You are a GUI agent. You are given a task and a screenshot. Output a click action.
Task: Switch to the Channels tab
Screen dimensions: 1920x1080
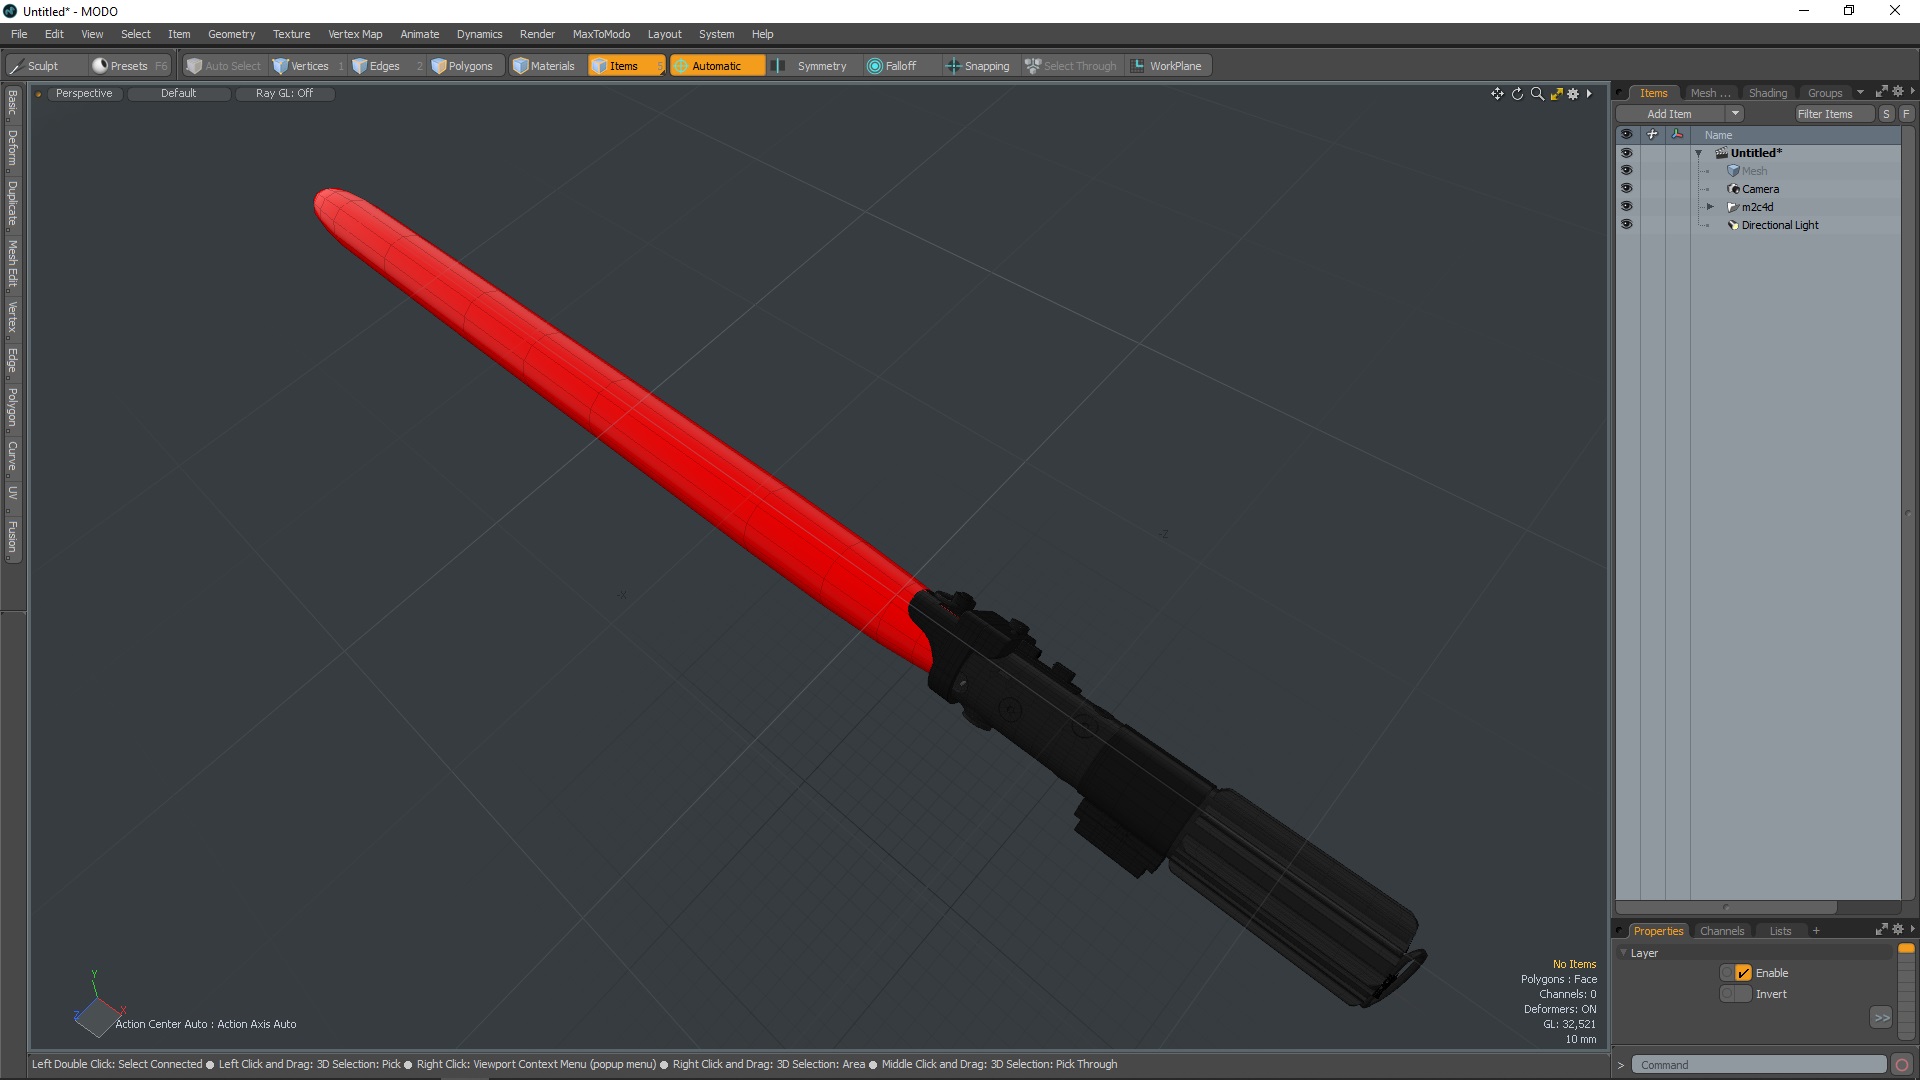coord(1721,931)
